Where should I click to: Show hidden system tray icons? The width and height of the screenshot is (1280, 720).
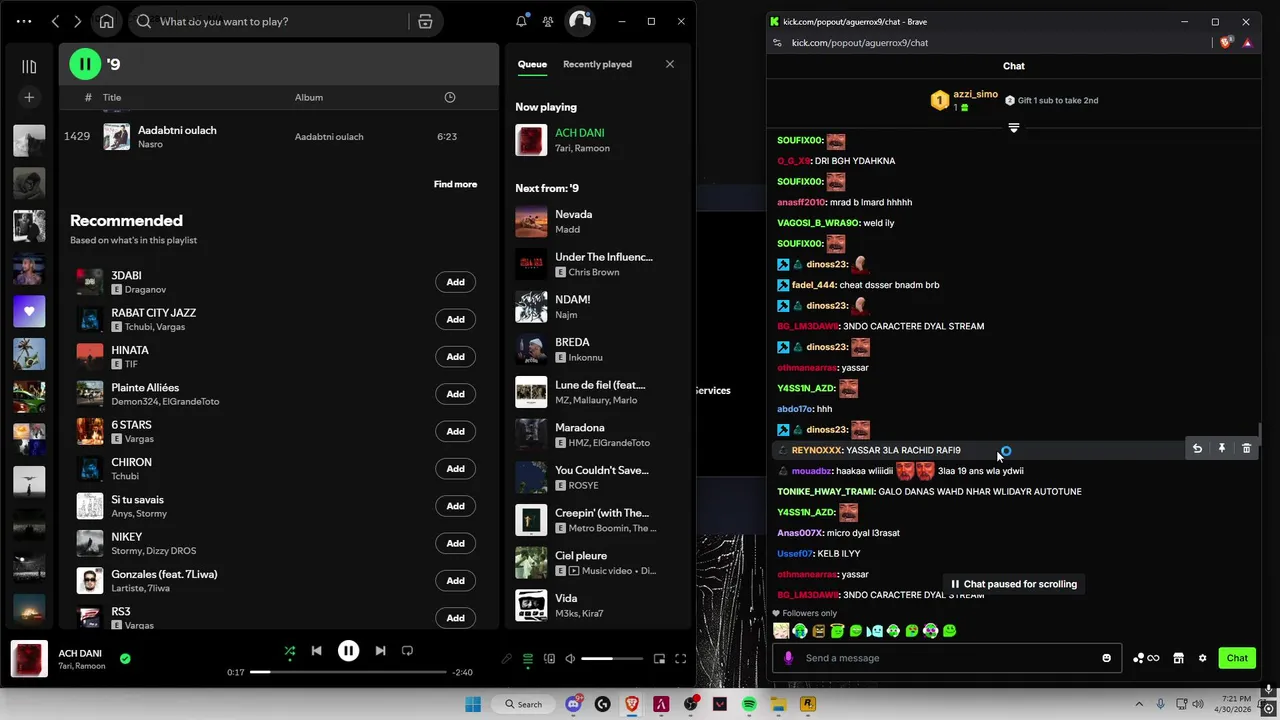[x=1139, y=704]
